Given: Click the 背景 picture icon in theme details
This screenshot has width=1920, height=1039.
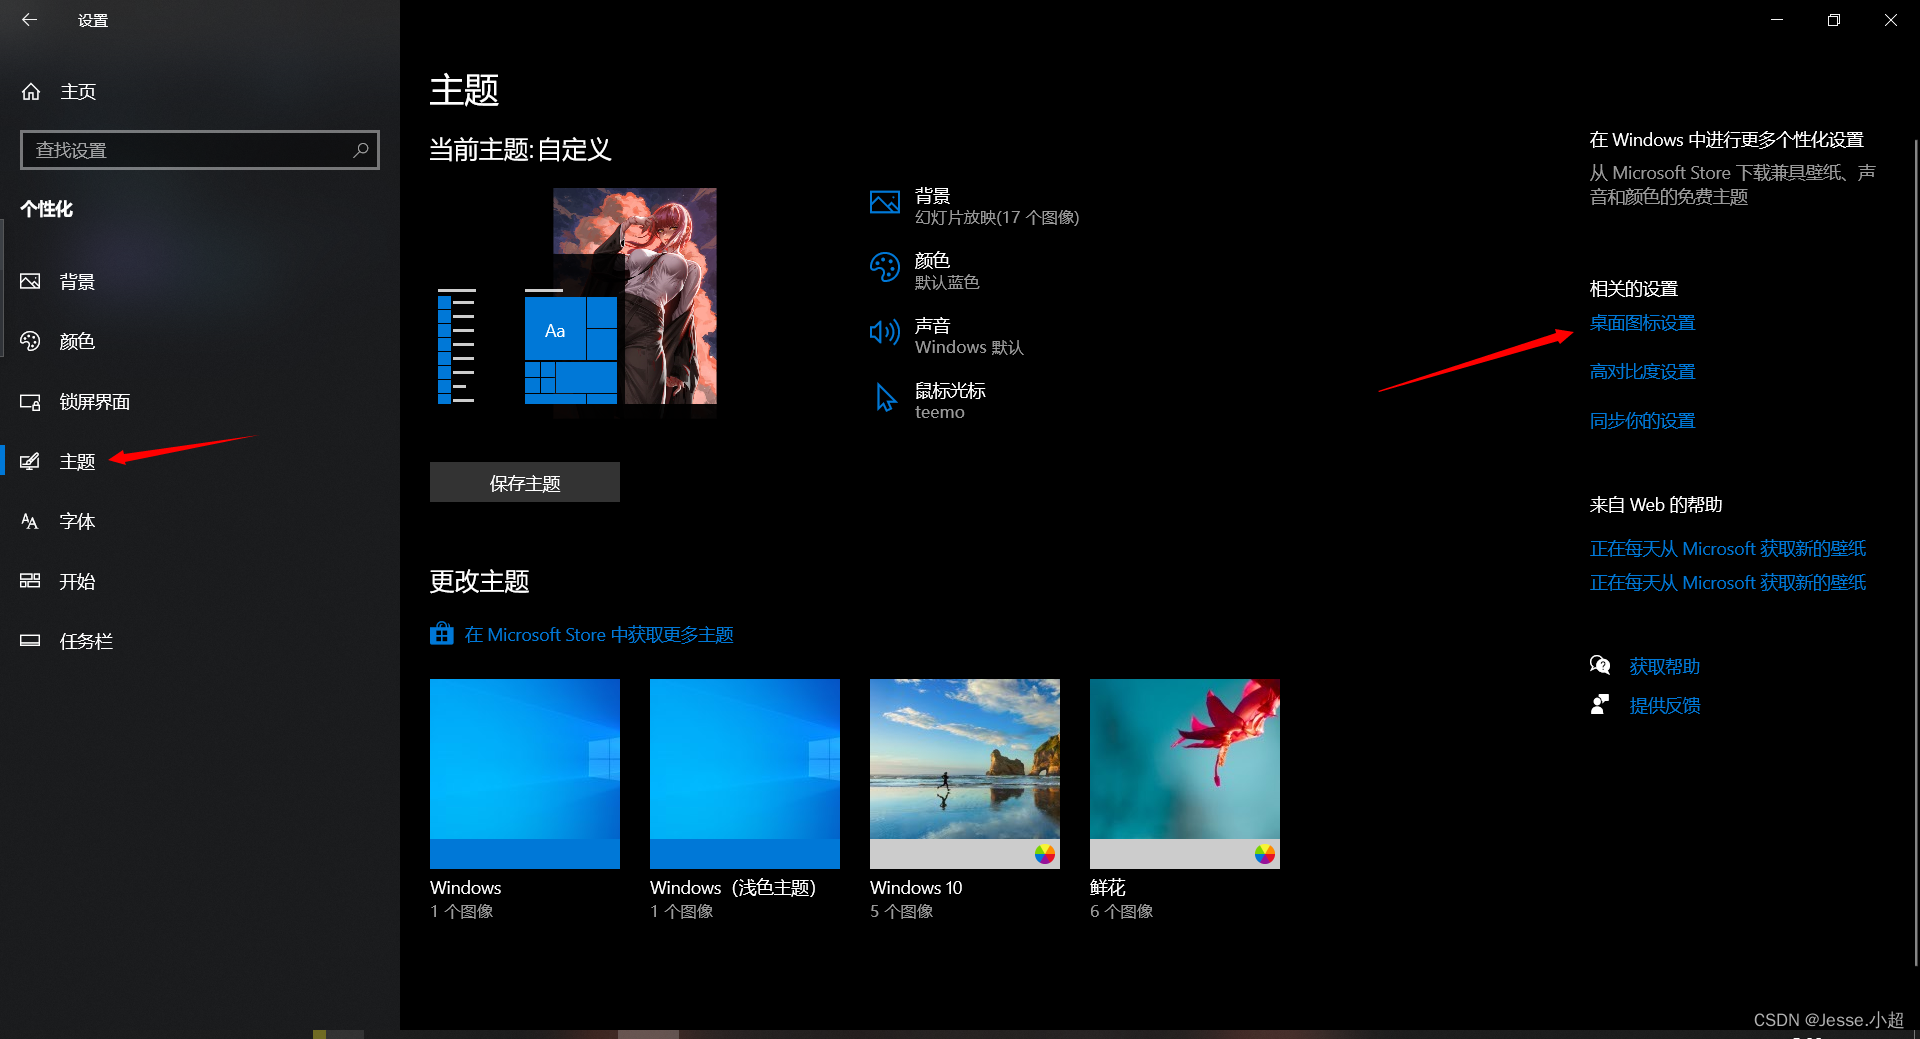Looking at the screenshot, I should [x=885, y=203].
